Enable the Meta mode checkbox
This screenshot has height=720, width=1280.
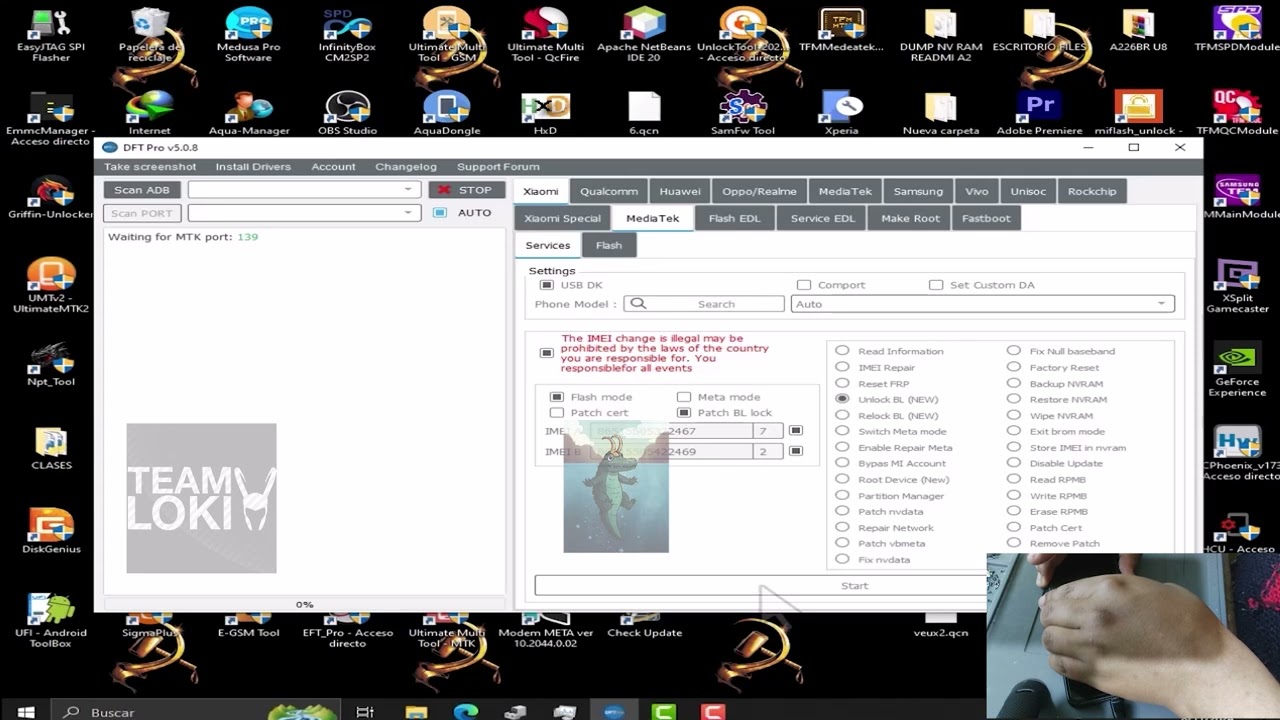coord(684,397)
